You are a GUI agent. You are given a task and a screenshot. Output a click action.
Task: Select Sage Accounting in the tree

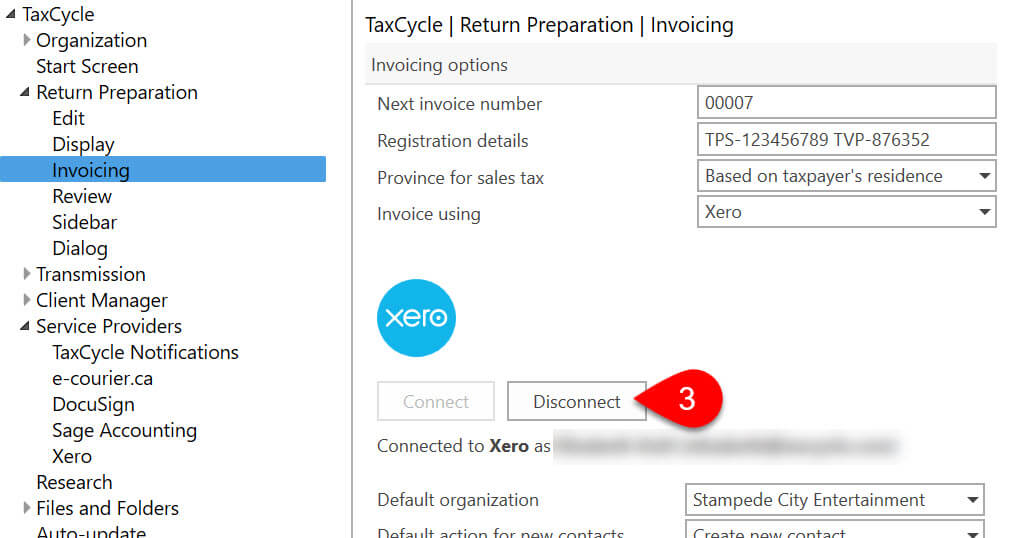(124, 431)
